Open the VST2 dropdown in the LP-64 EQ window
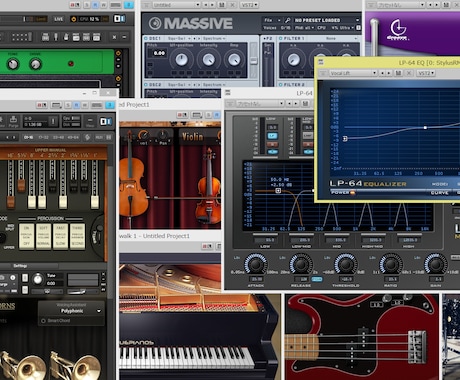 click(426, 73)
